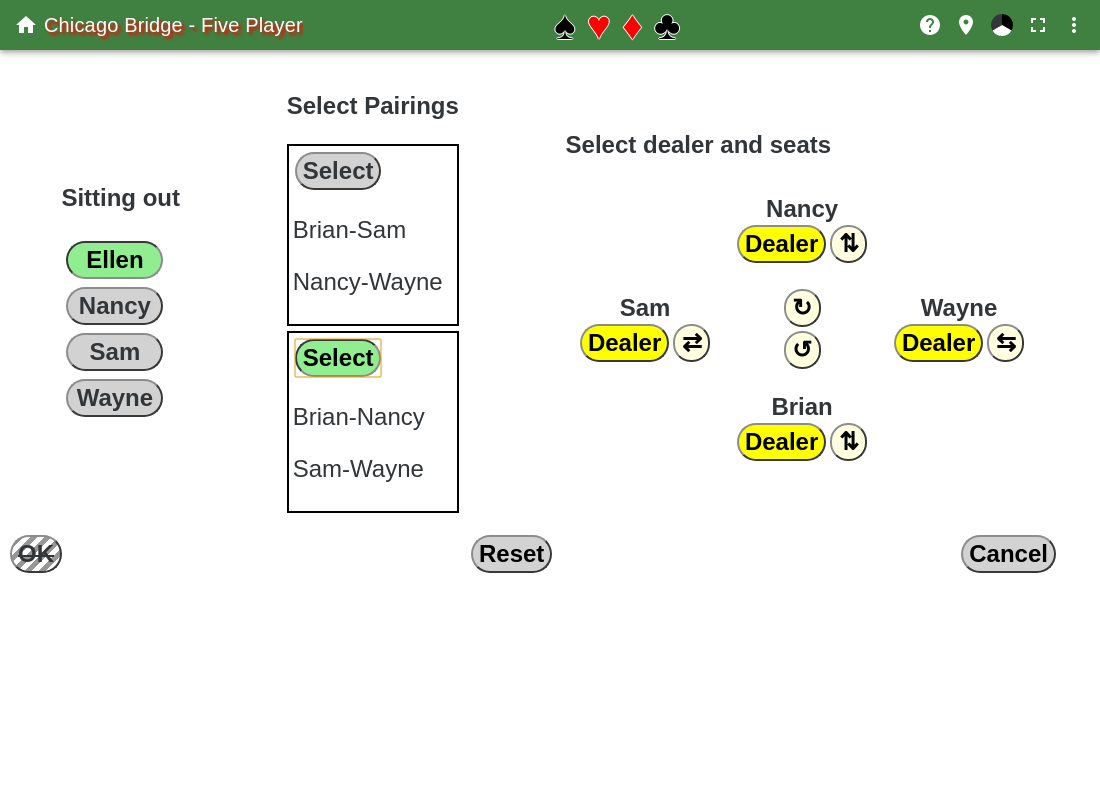Toggle the dark mode theme icon
1100x800 pixels.
click(1002, 25)
